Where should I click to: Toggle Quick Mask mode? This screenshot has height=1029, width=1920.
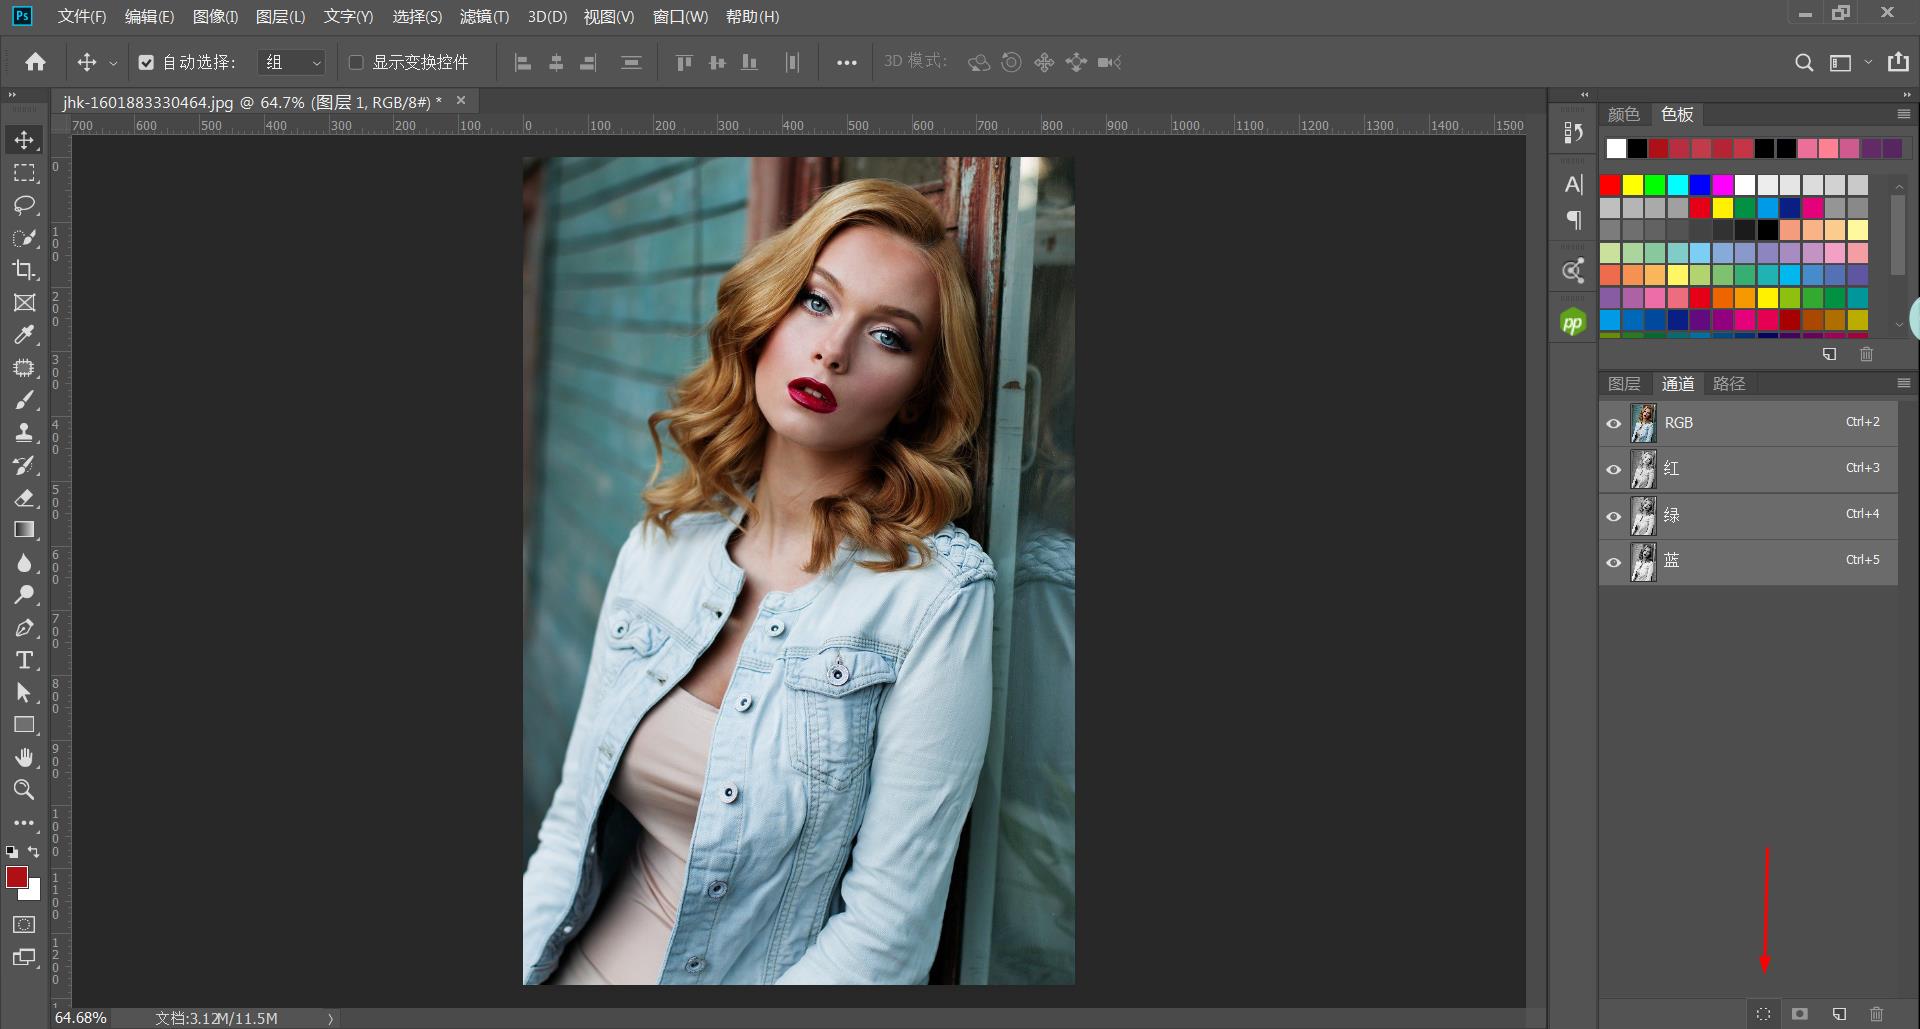click(24, 925)
